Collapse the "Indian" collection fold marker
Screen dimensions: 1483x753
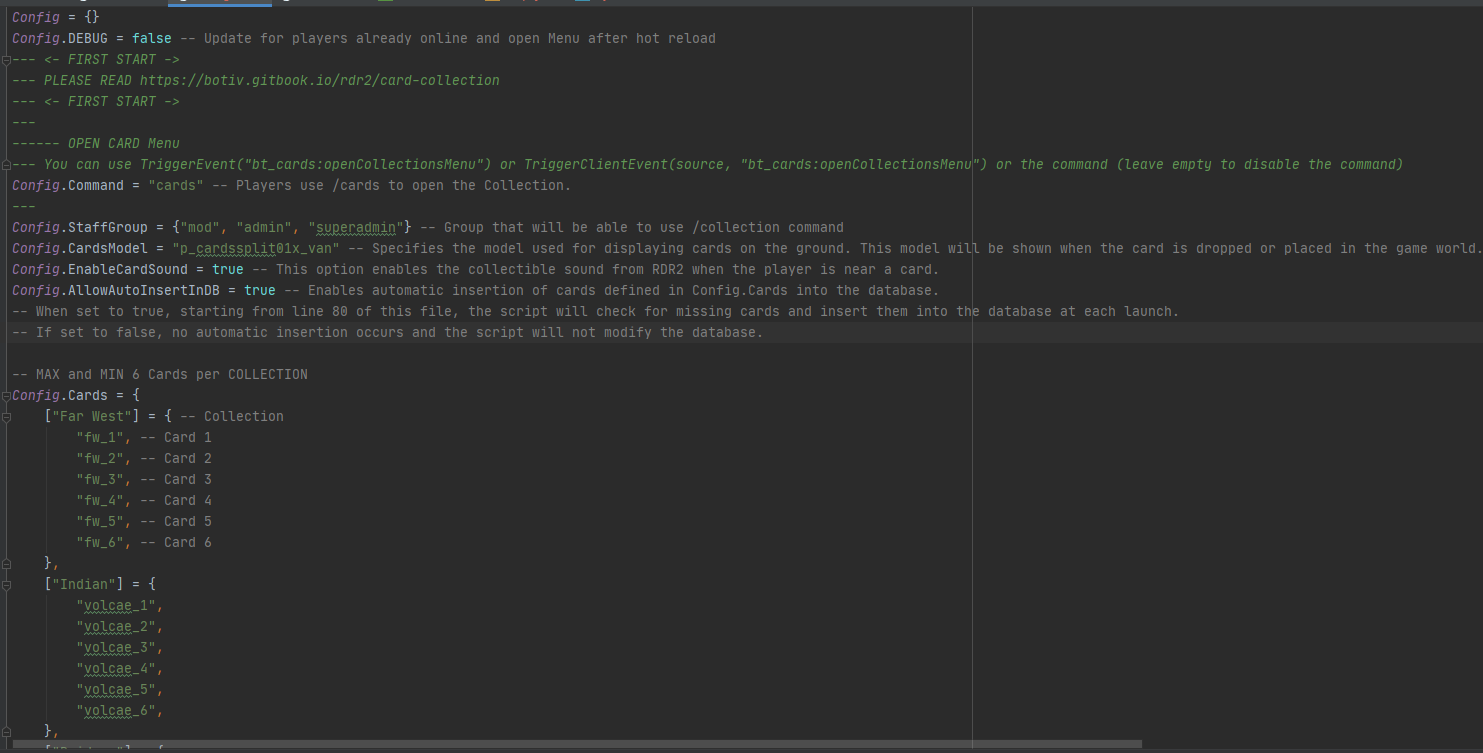(x=6, y=584)
